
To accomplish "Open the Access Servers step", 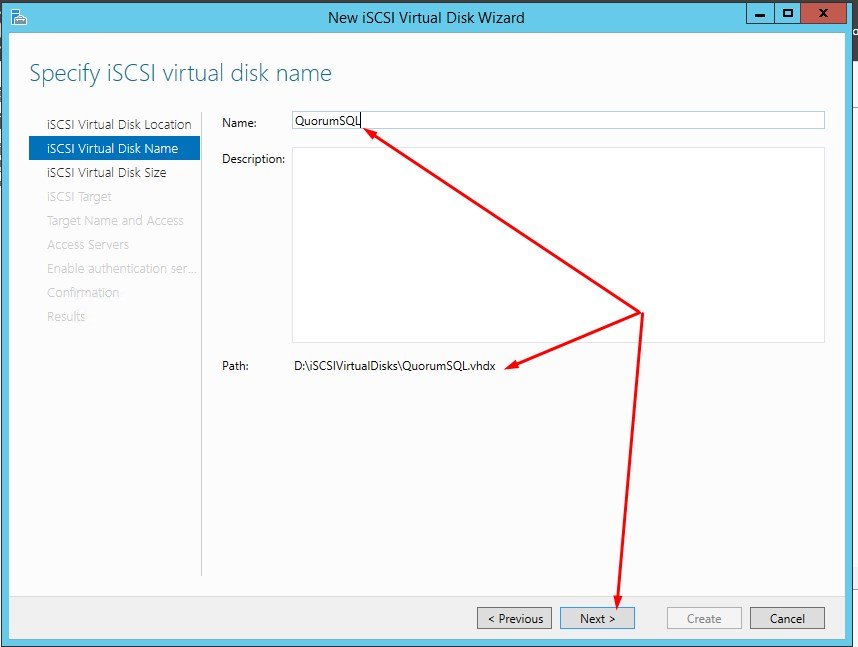I will tap(88, 245).
